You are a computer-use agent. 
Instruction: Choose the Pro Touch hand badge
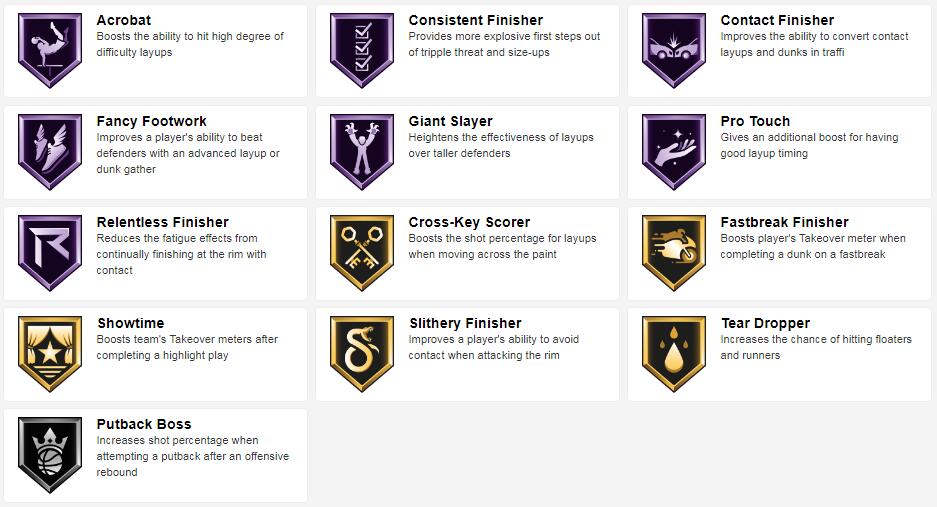(674, 152)
